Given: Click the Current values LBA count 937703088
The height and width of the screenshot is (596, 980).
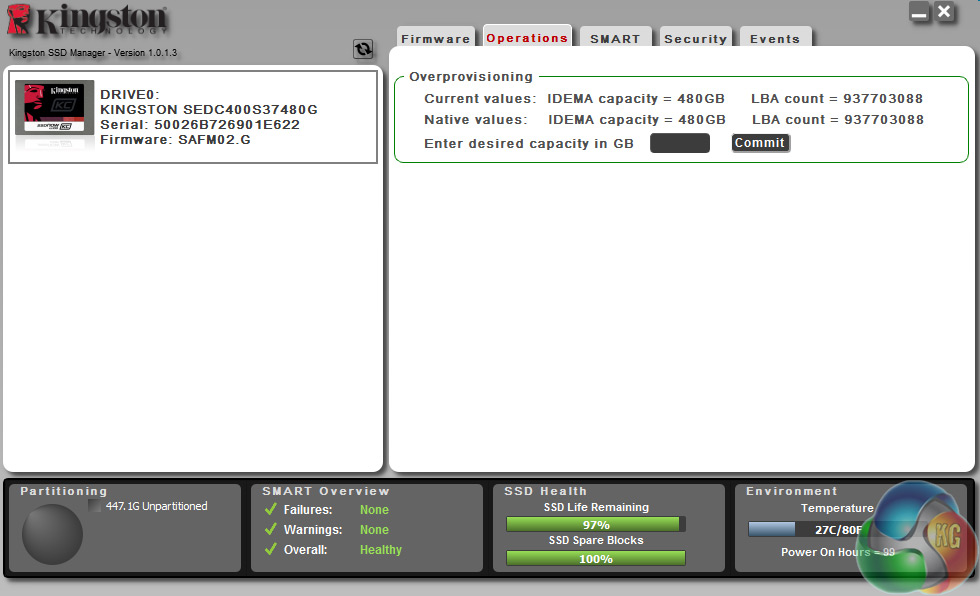Looking at the screenshot, I should (837, 99).
